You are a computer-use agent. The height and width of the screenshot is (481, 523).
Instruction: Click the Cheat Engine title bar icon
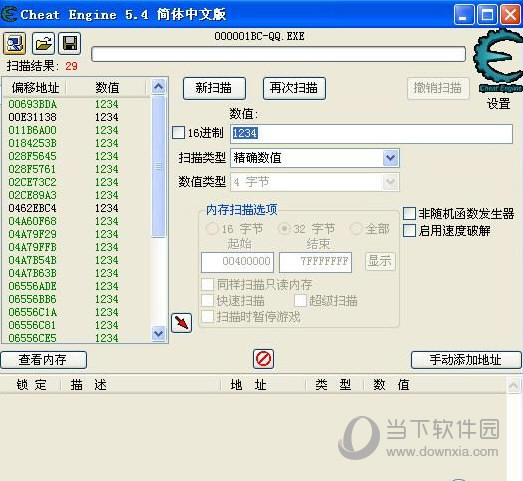click(x=9, y=14)
